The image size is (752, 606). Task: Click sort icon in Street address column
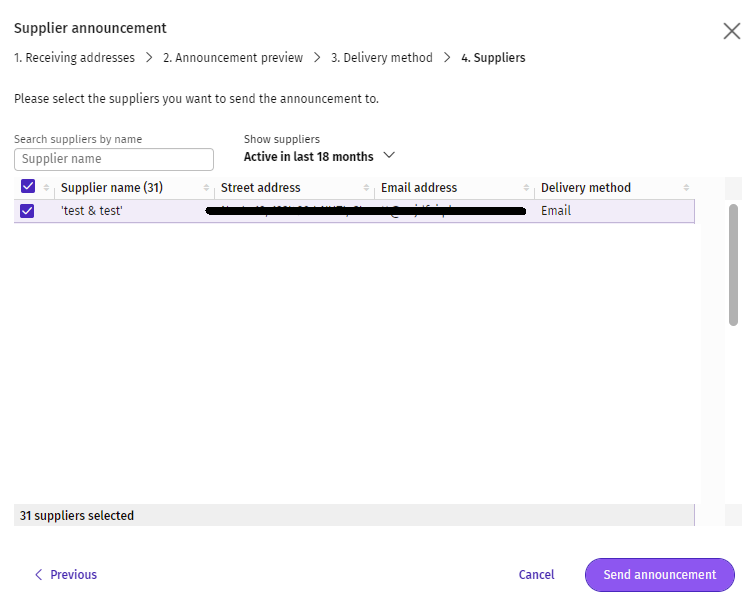click(366, 188)
